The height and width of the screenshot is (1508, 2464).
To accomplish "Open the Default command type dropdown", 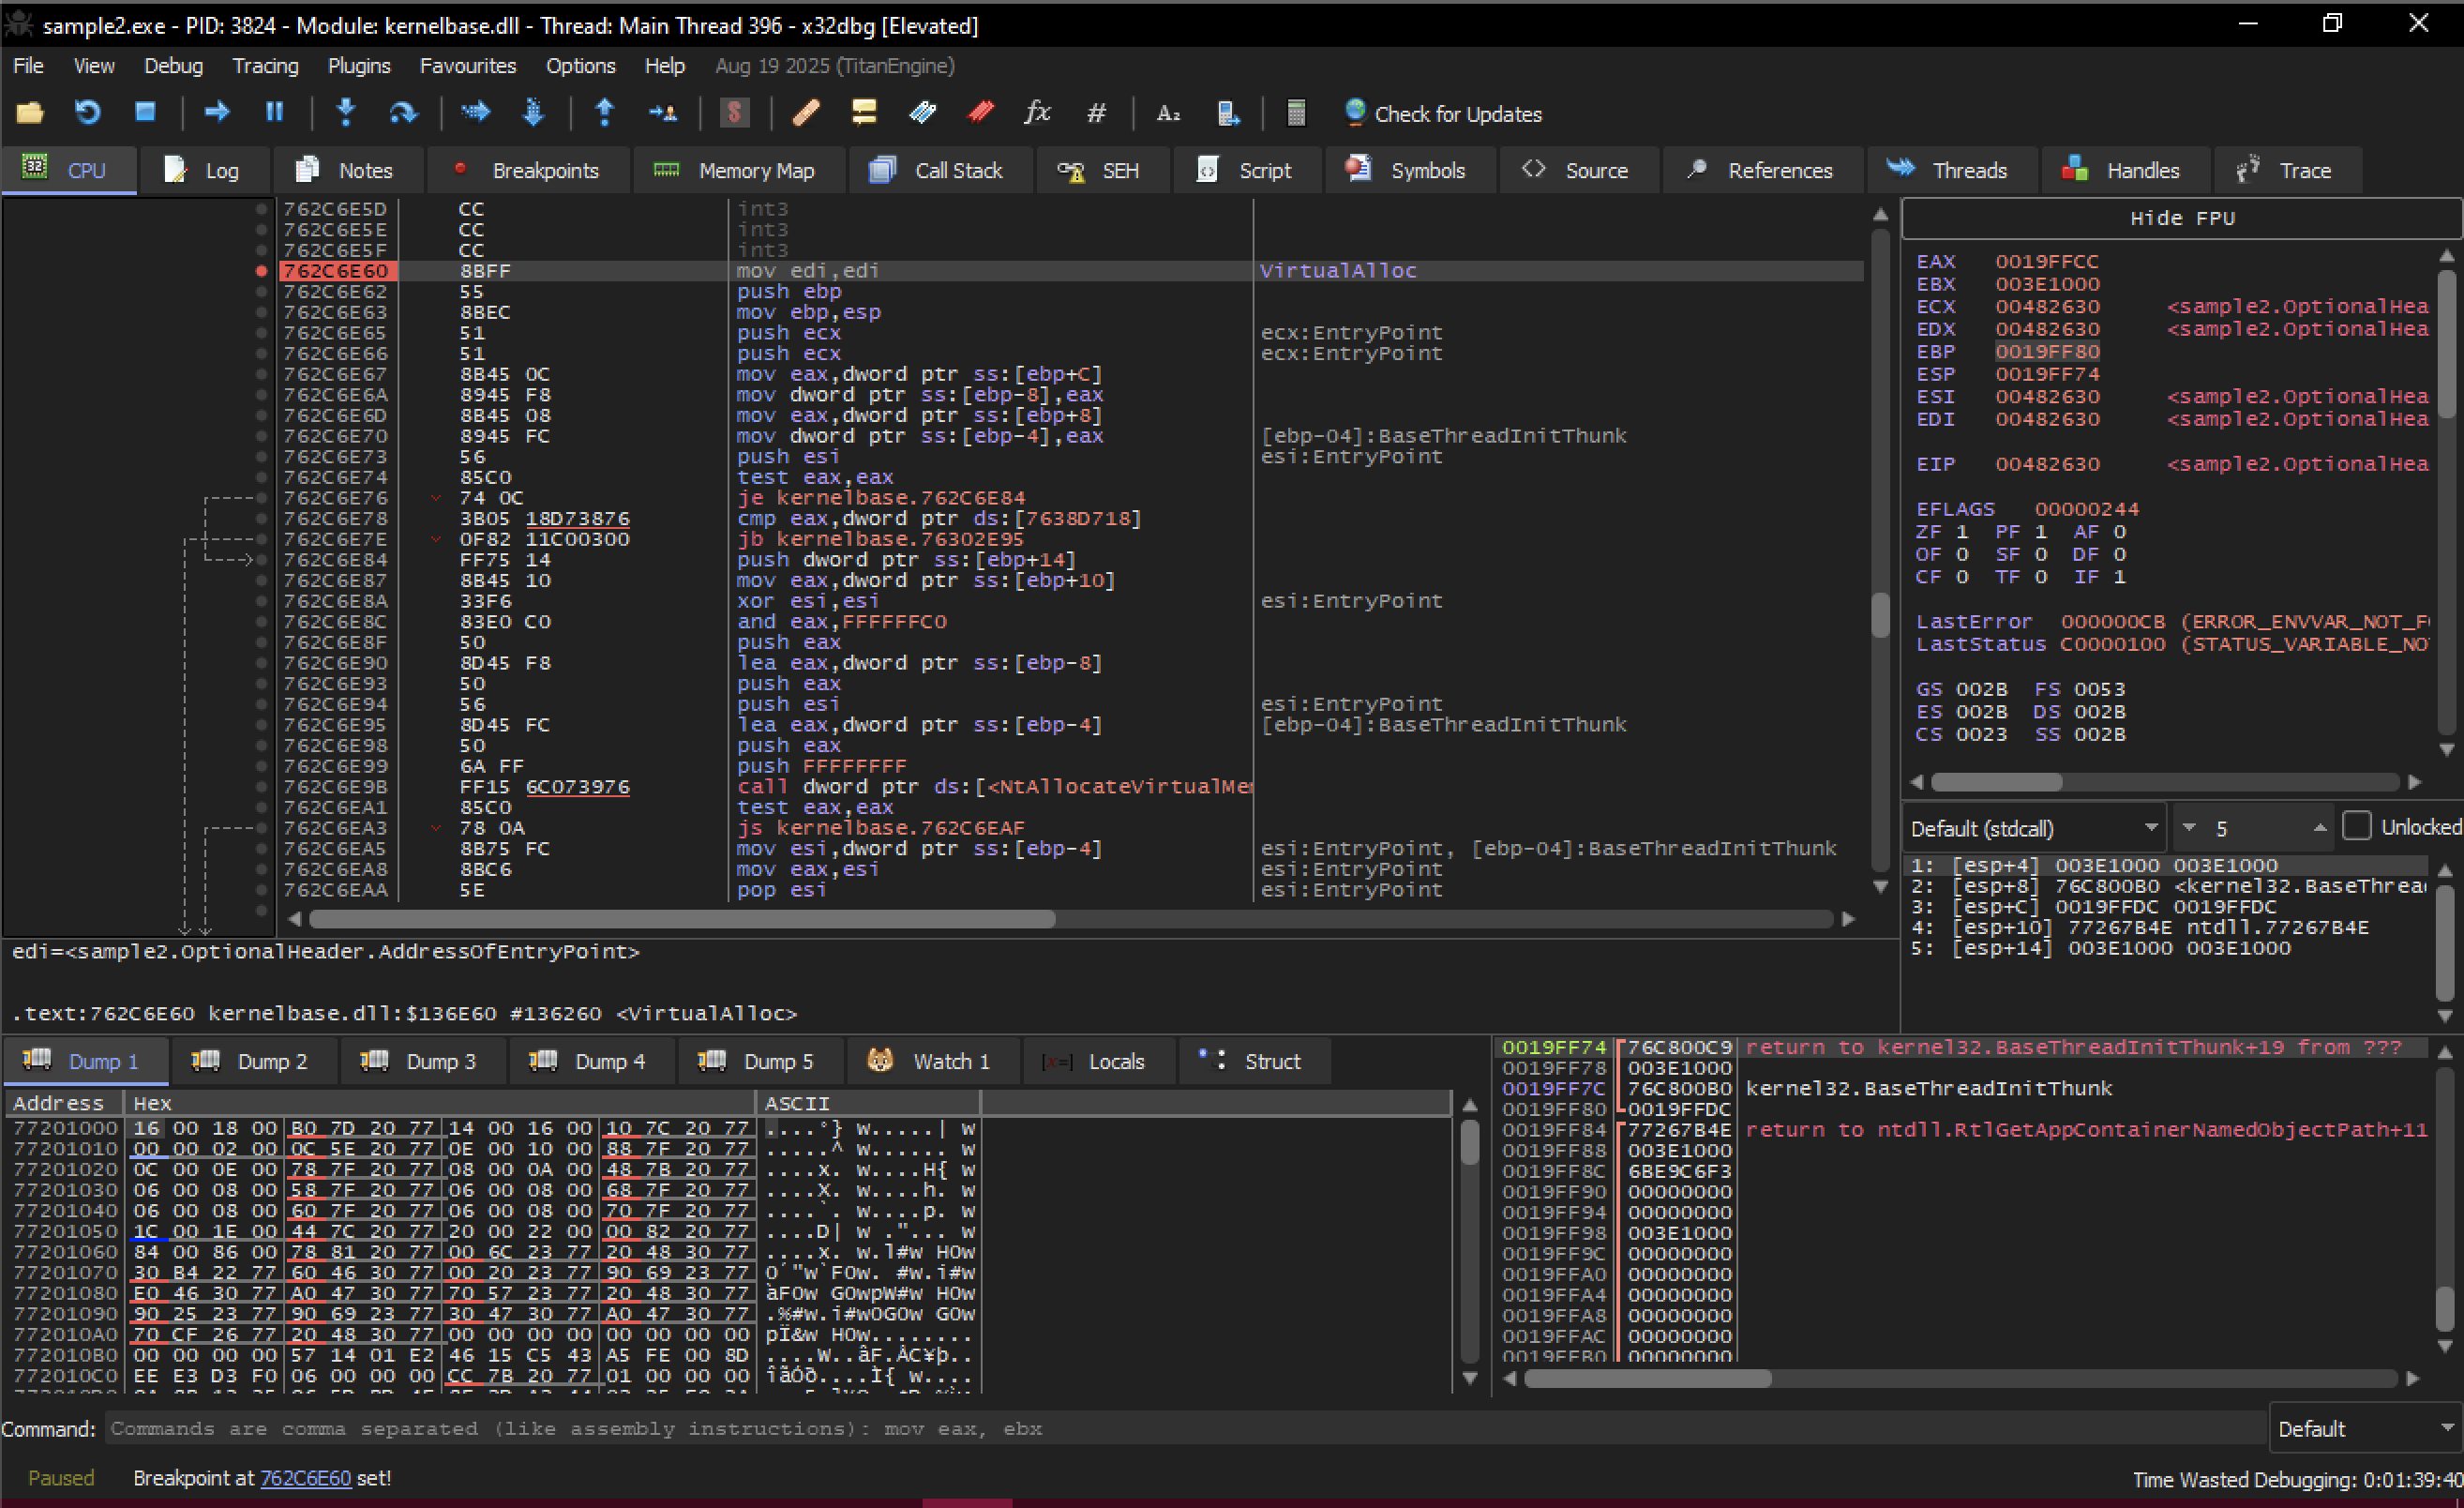I will coord(2364,1428).
